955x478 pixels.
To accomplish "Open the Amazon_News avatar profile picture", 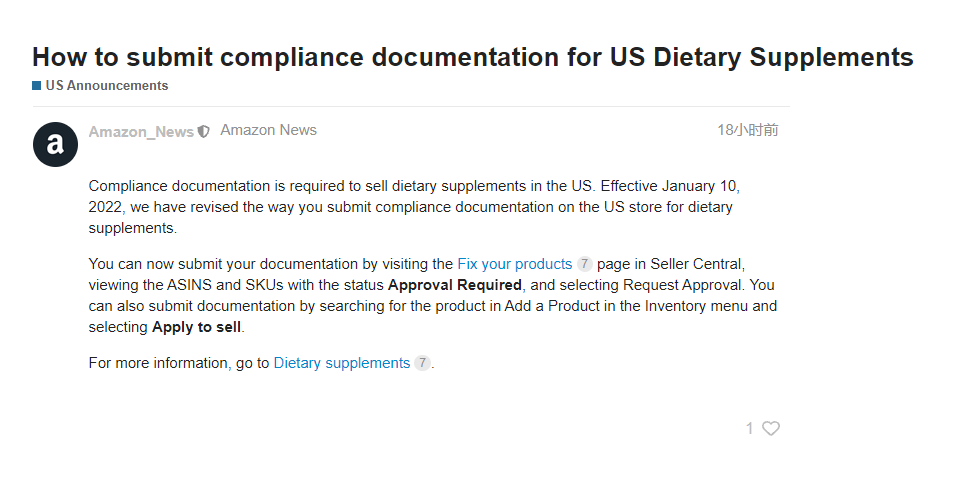I will pos(55,144).
